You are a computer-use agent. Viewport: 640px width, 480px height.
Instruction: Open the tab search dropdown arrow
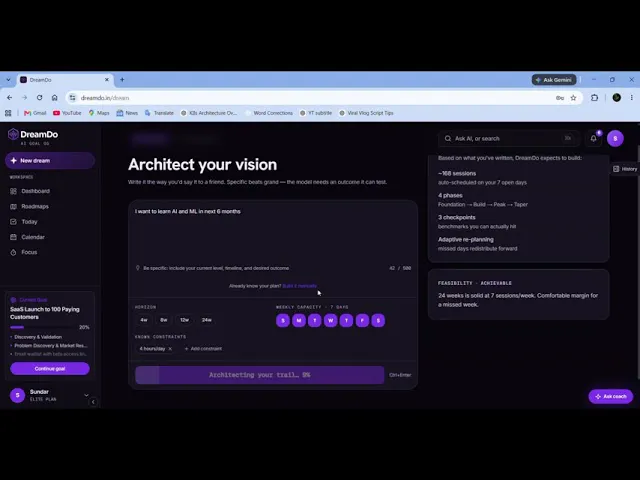pos(8,80)
